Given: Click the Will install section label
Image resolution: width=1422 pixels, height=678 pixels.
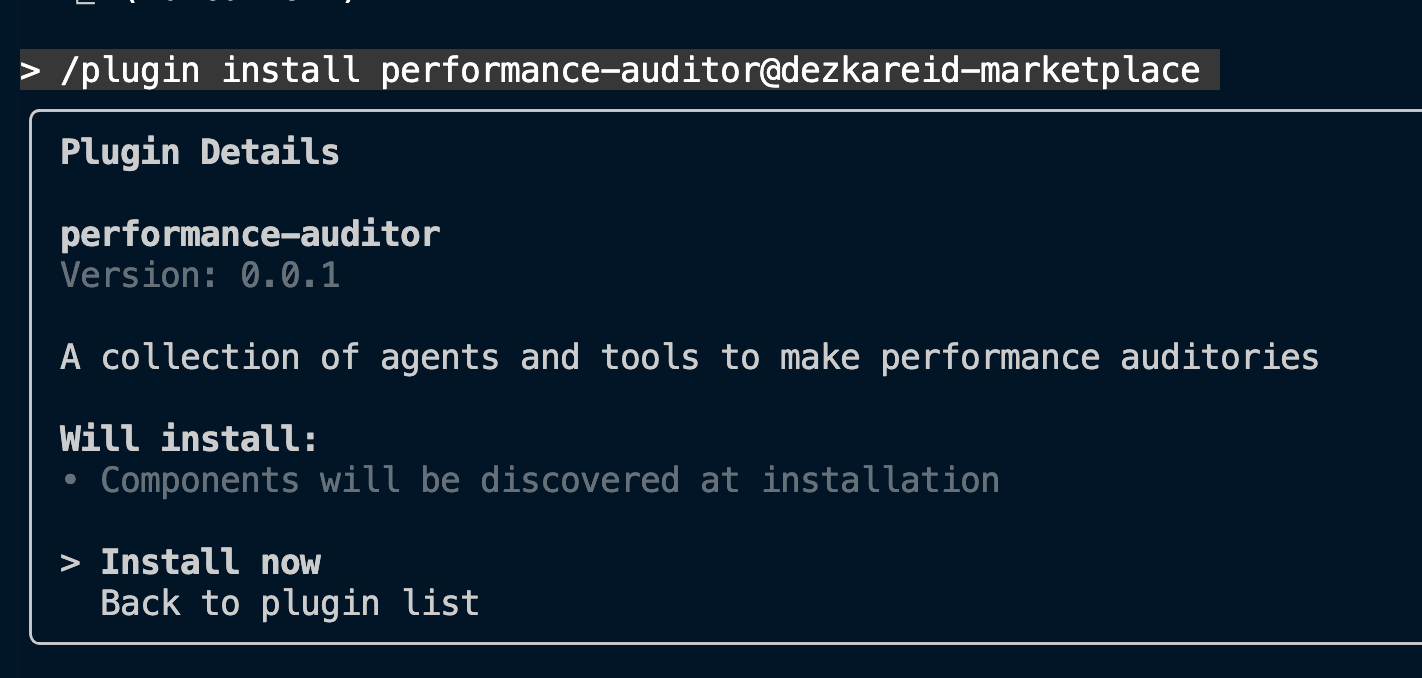Looking at the screenshot, I should (x=188, y=438).
